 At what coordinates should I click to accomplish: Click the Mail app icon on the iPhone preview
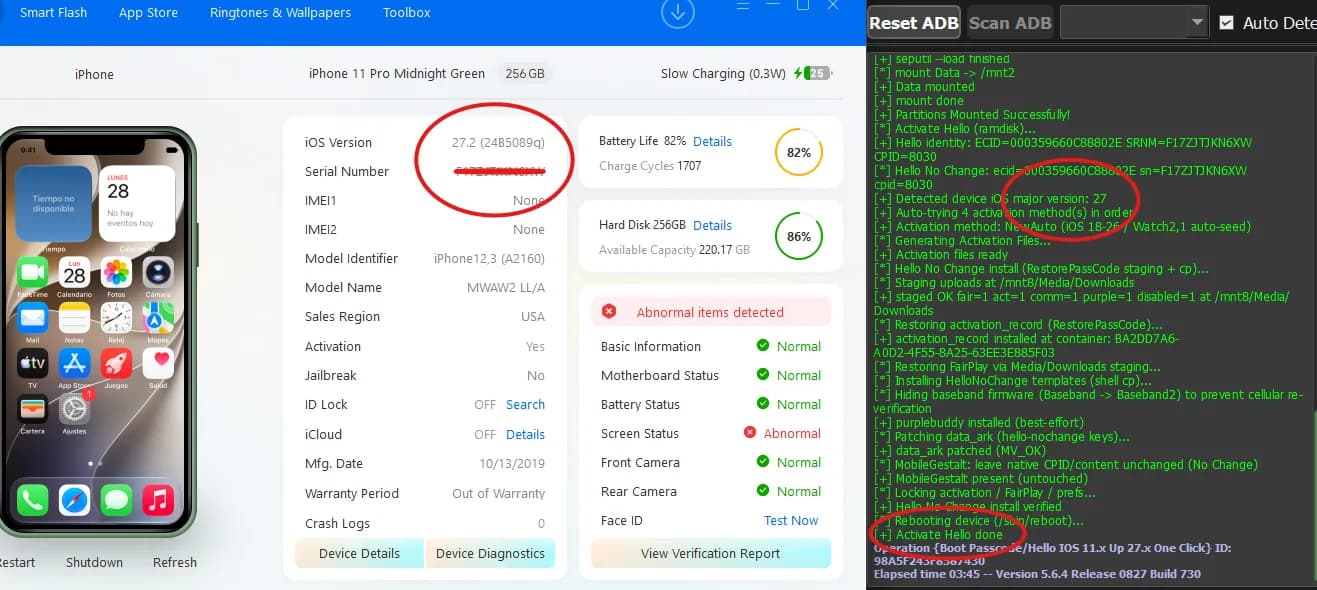32,317
